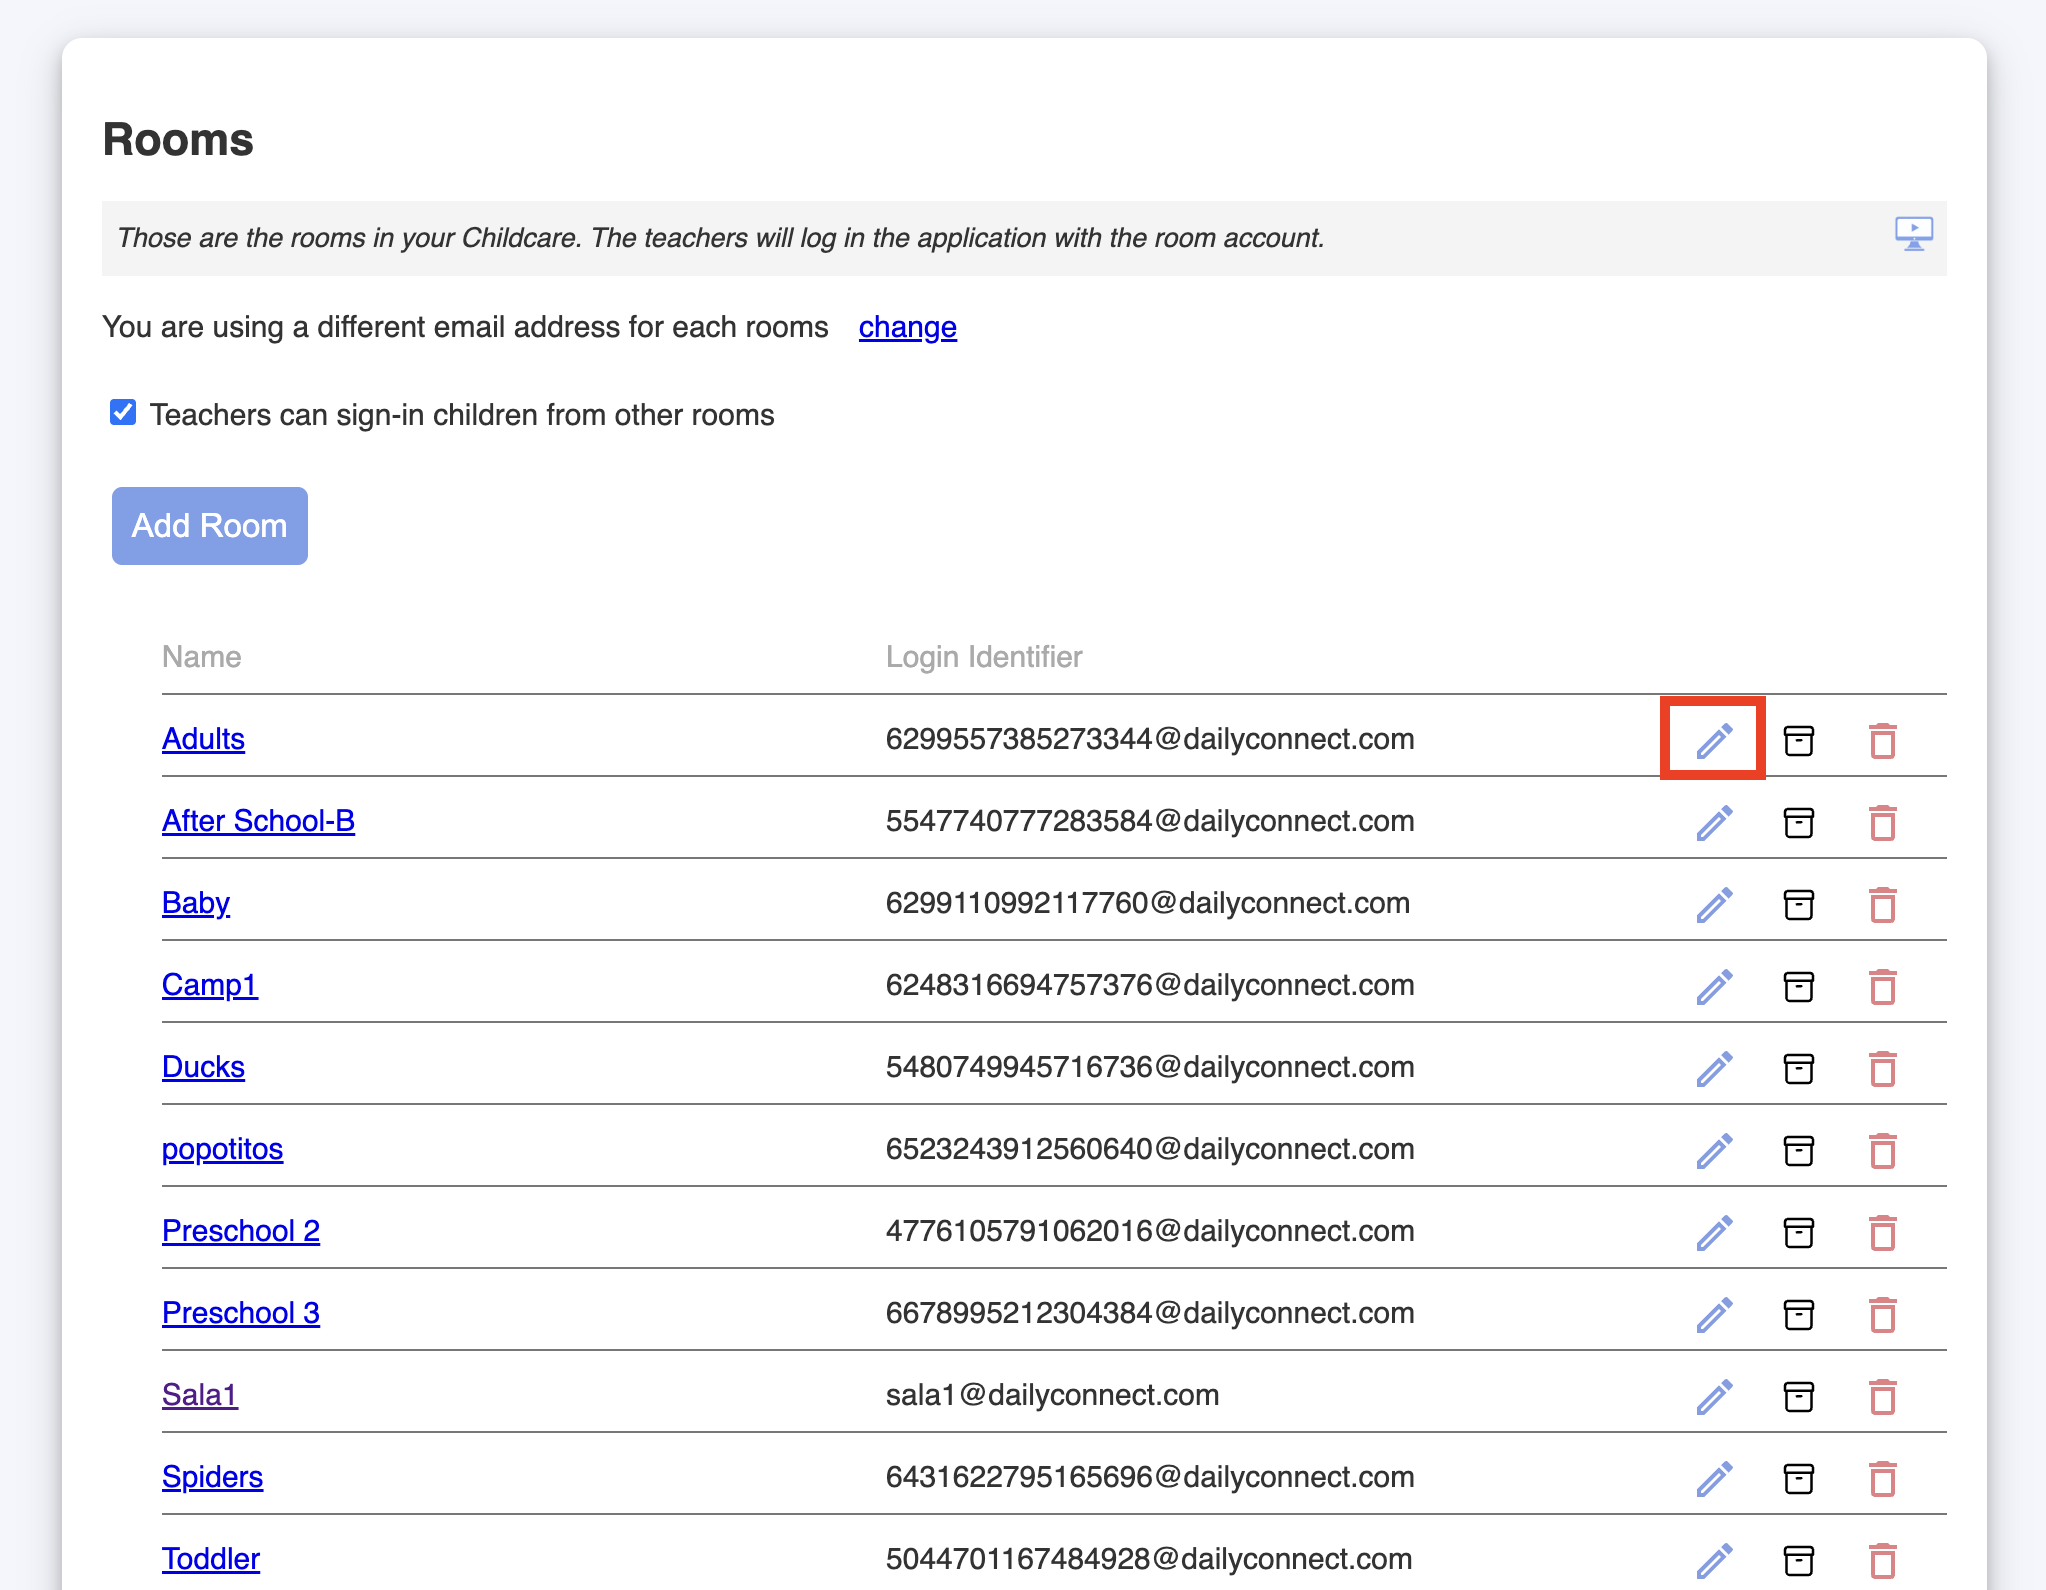This screenshot has height=1590, width=2046.
Task: Archive the Toddler room
Action: click(1798, 1560)
